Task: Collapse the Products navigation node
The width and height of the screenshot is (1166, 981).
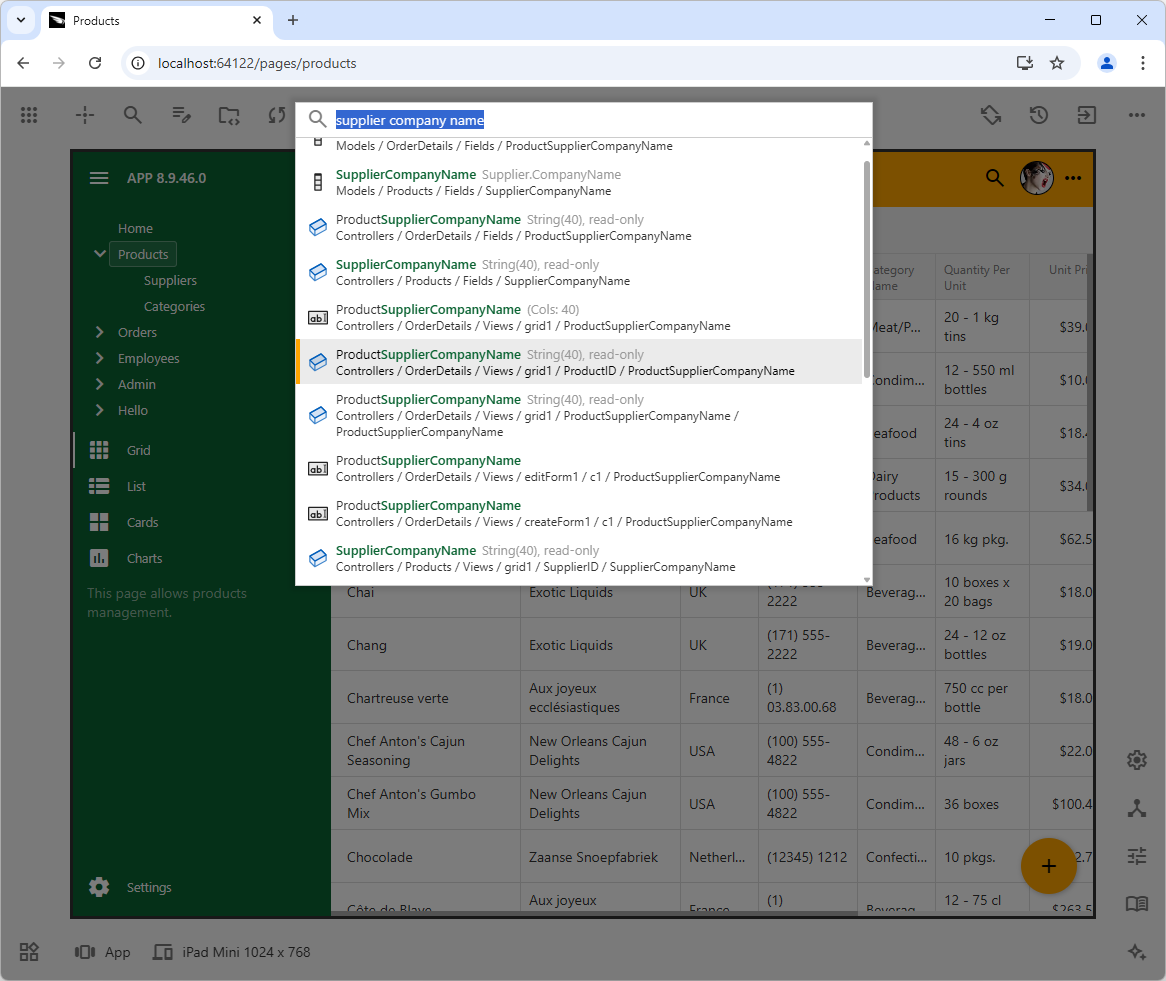Action: (99, 254)
